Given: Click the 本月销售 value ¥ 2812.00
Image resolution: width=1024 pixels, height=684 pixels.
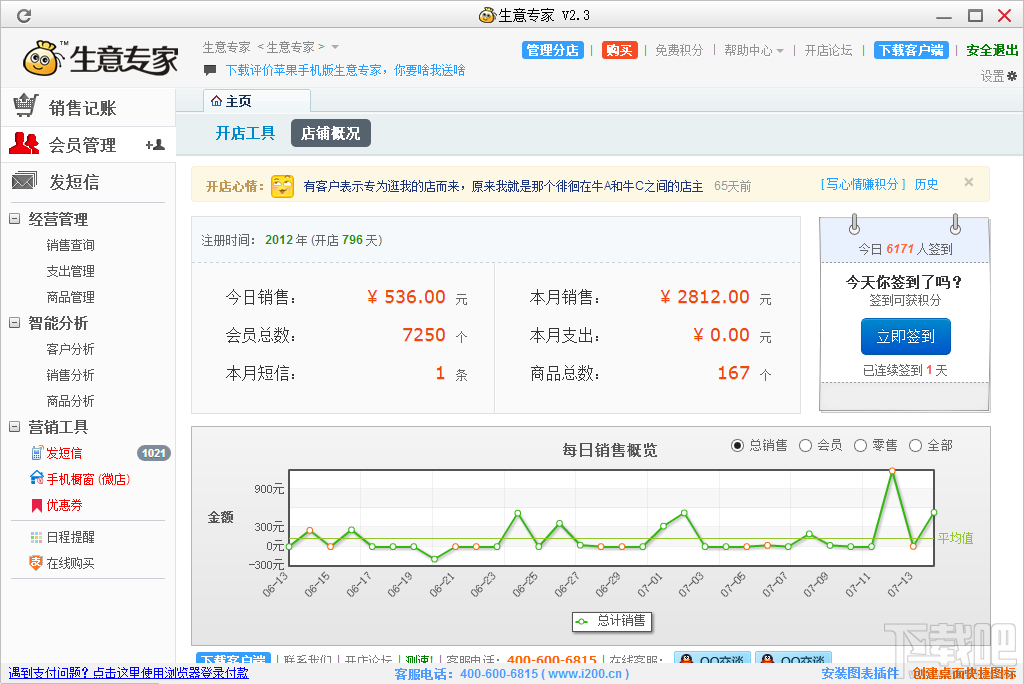Looking at the screenshot, I should click(705, 297).
